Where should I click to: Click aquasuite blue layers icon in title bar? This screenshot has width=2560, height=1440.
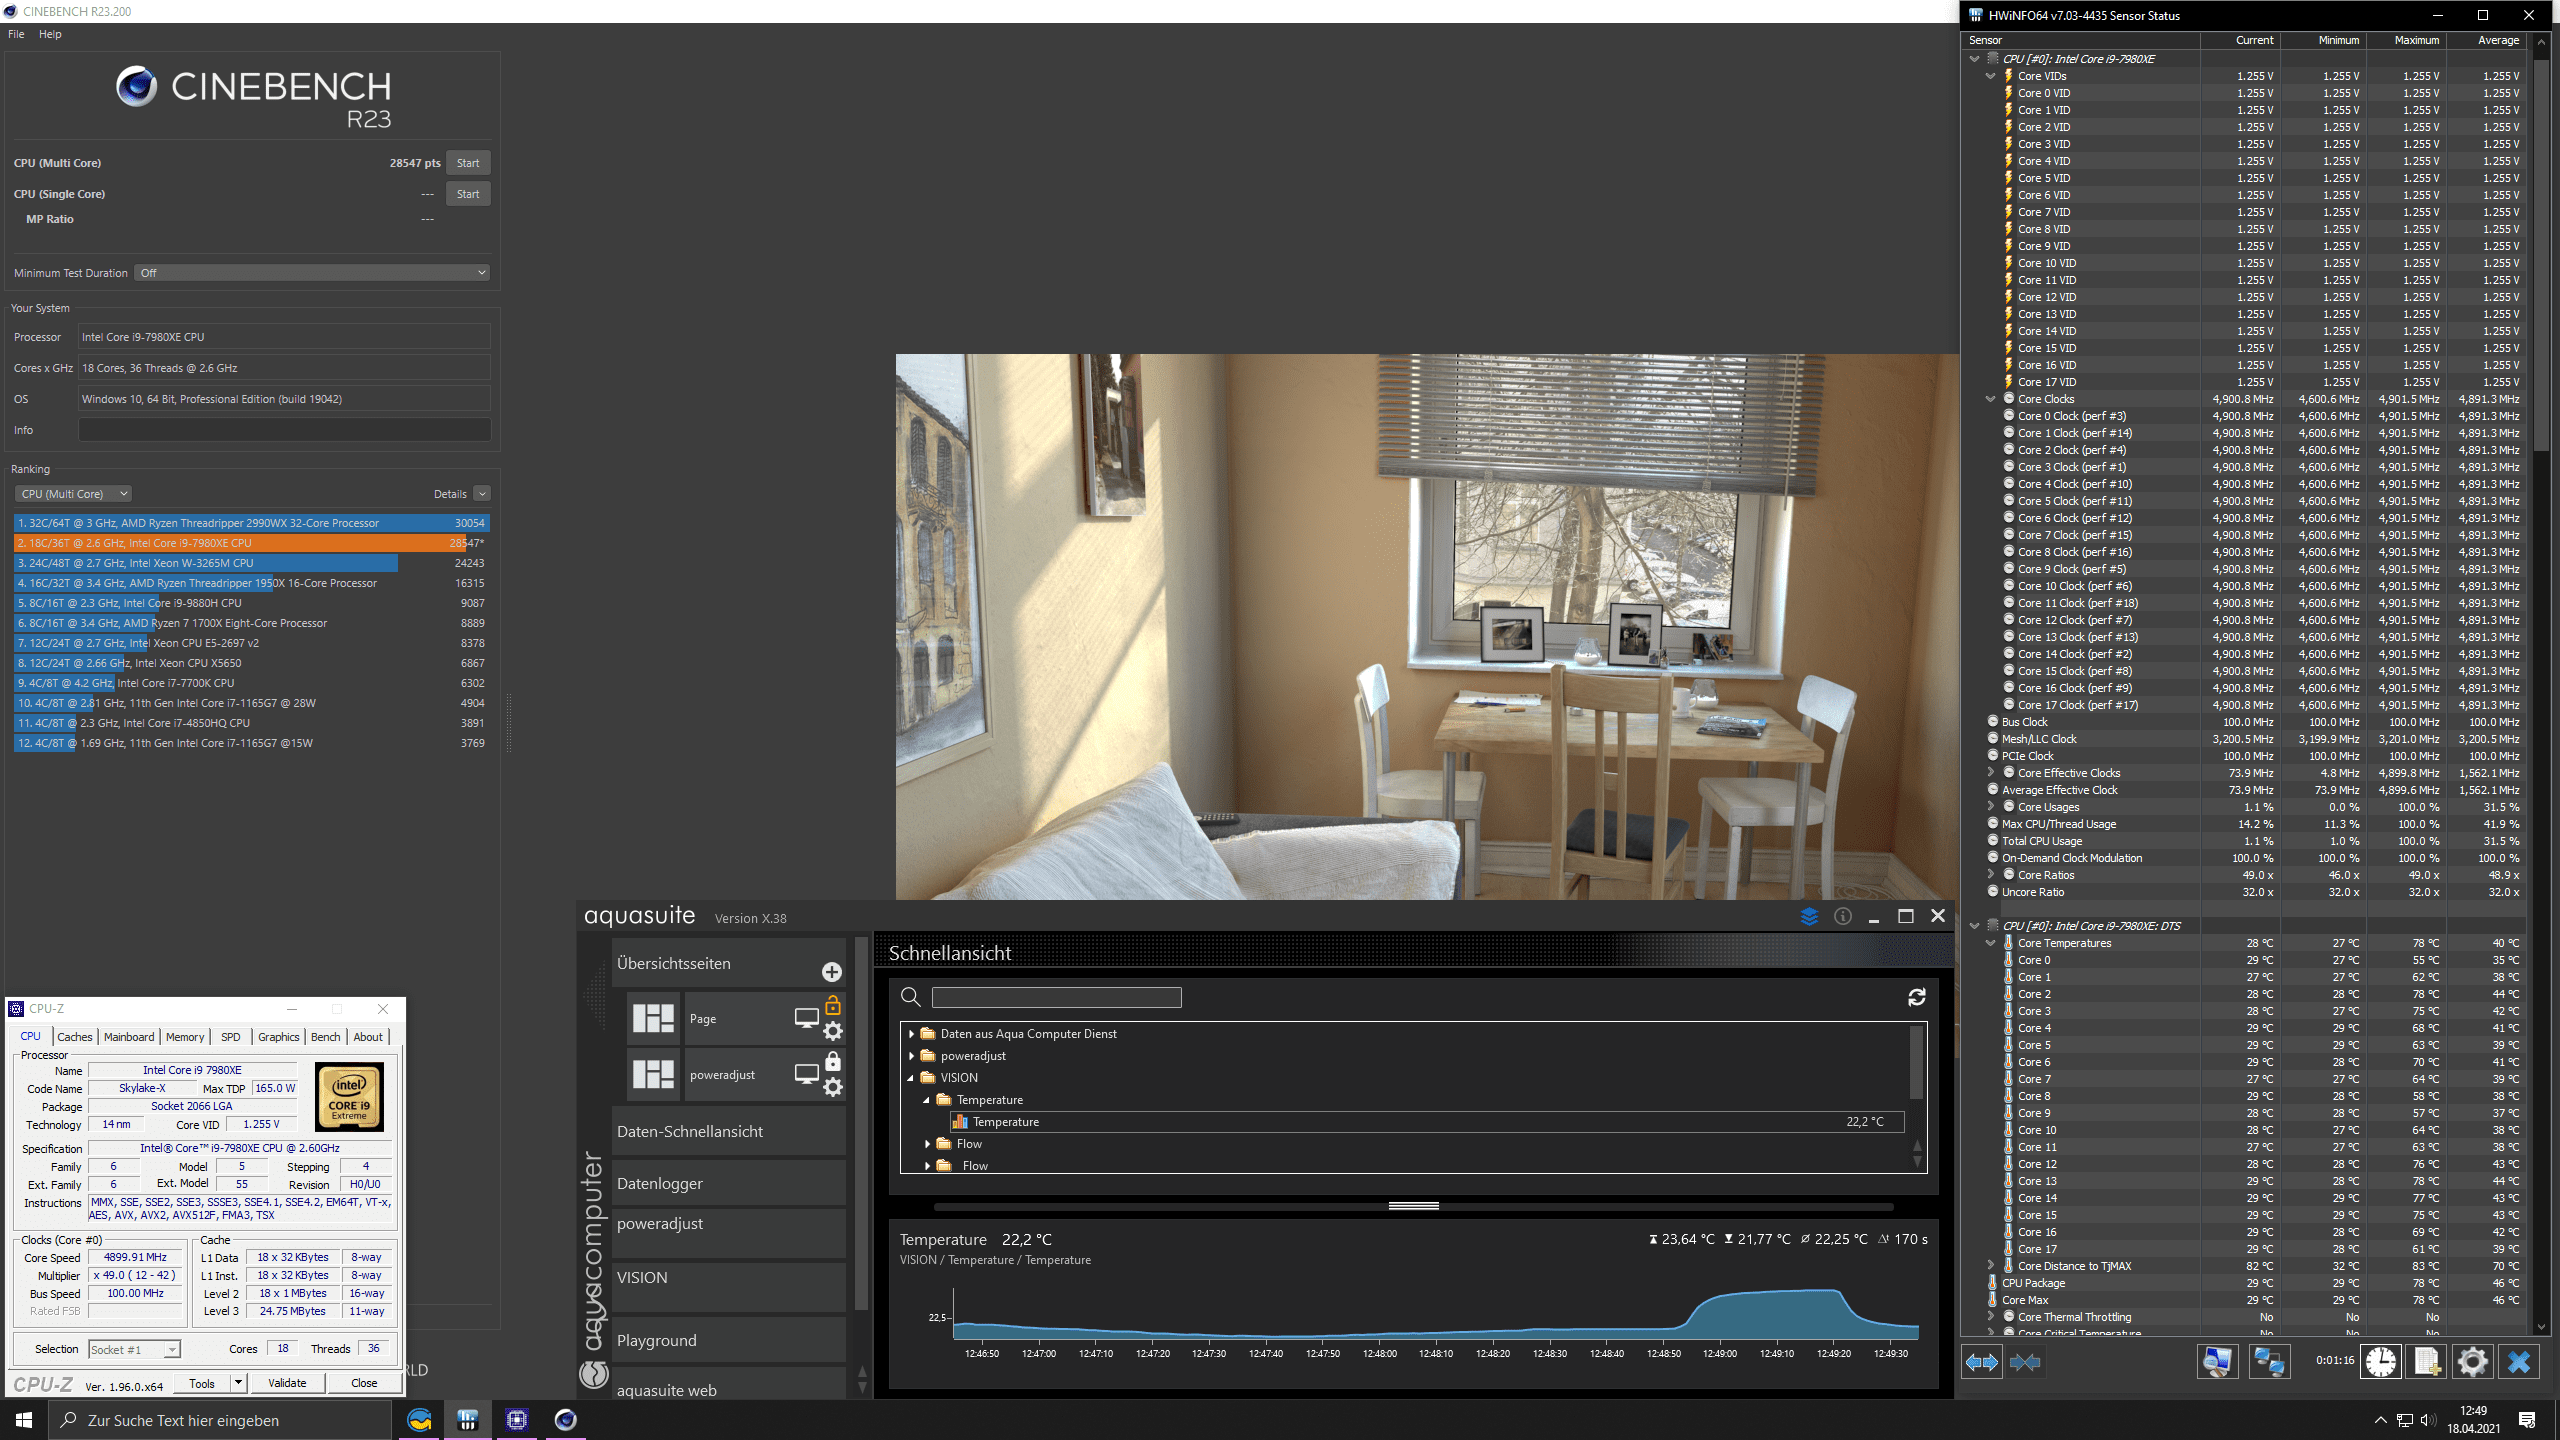1809,916
